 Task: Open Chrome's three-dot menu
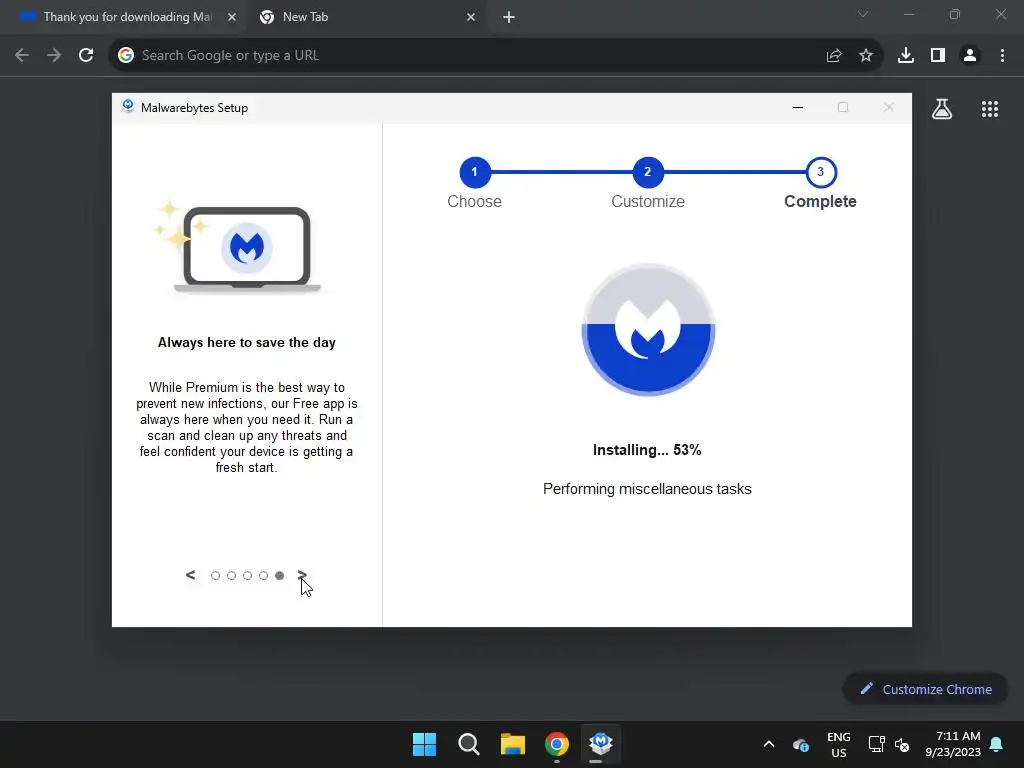[x=1002, y=56]
